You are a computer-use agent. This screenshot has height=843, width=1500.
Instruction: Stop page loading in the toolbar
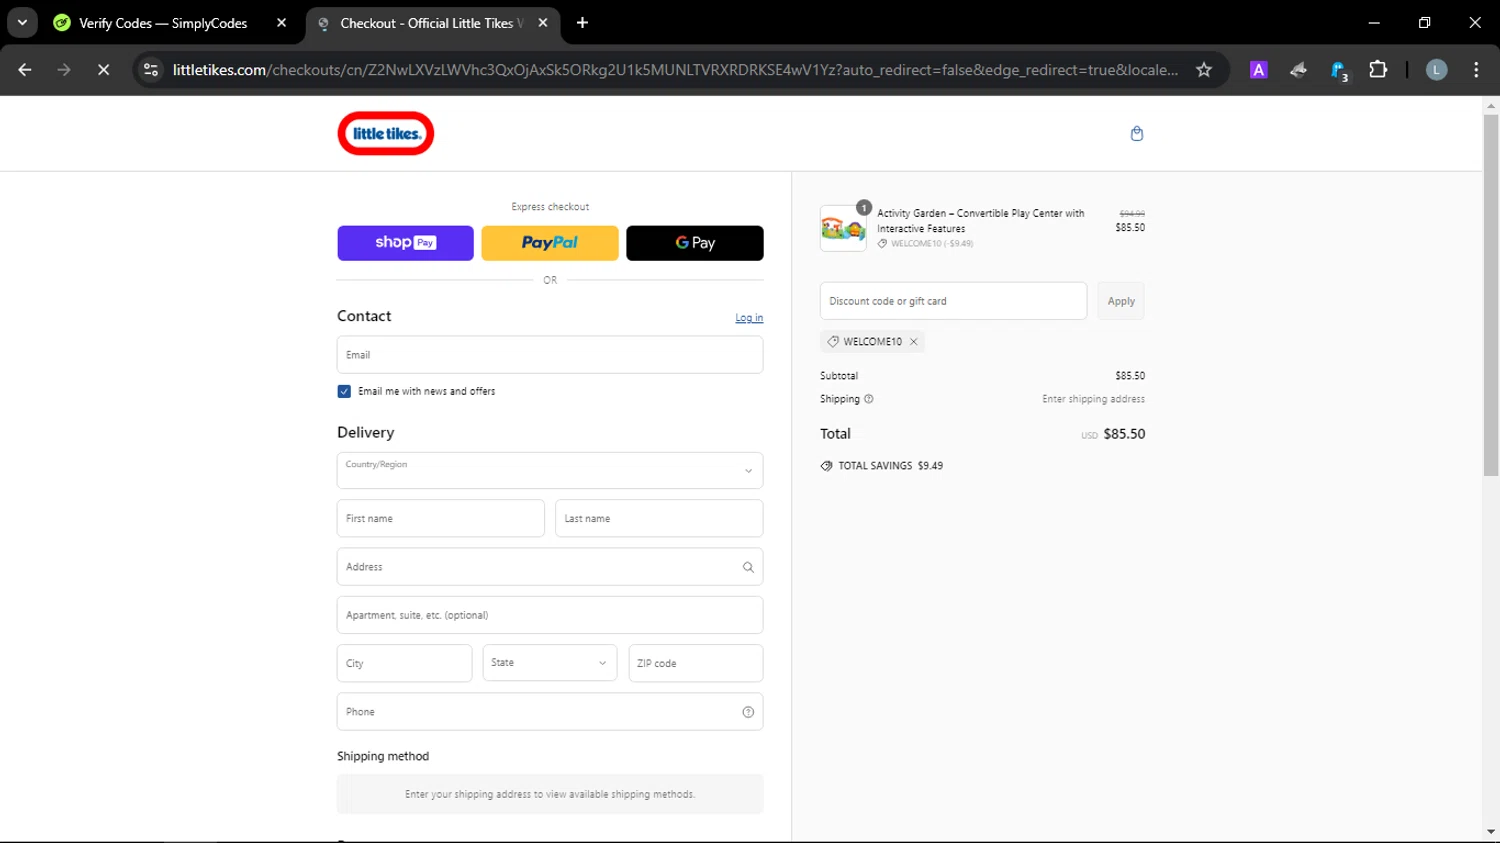tap(103, 70)
